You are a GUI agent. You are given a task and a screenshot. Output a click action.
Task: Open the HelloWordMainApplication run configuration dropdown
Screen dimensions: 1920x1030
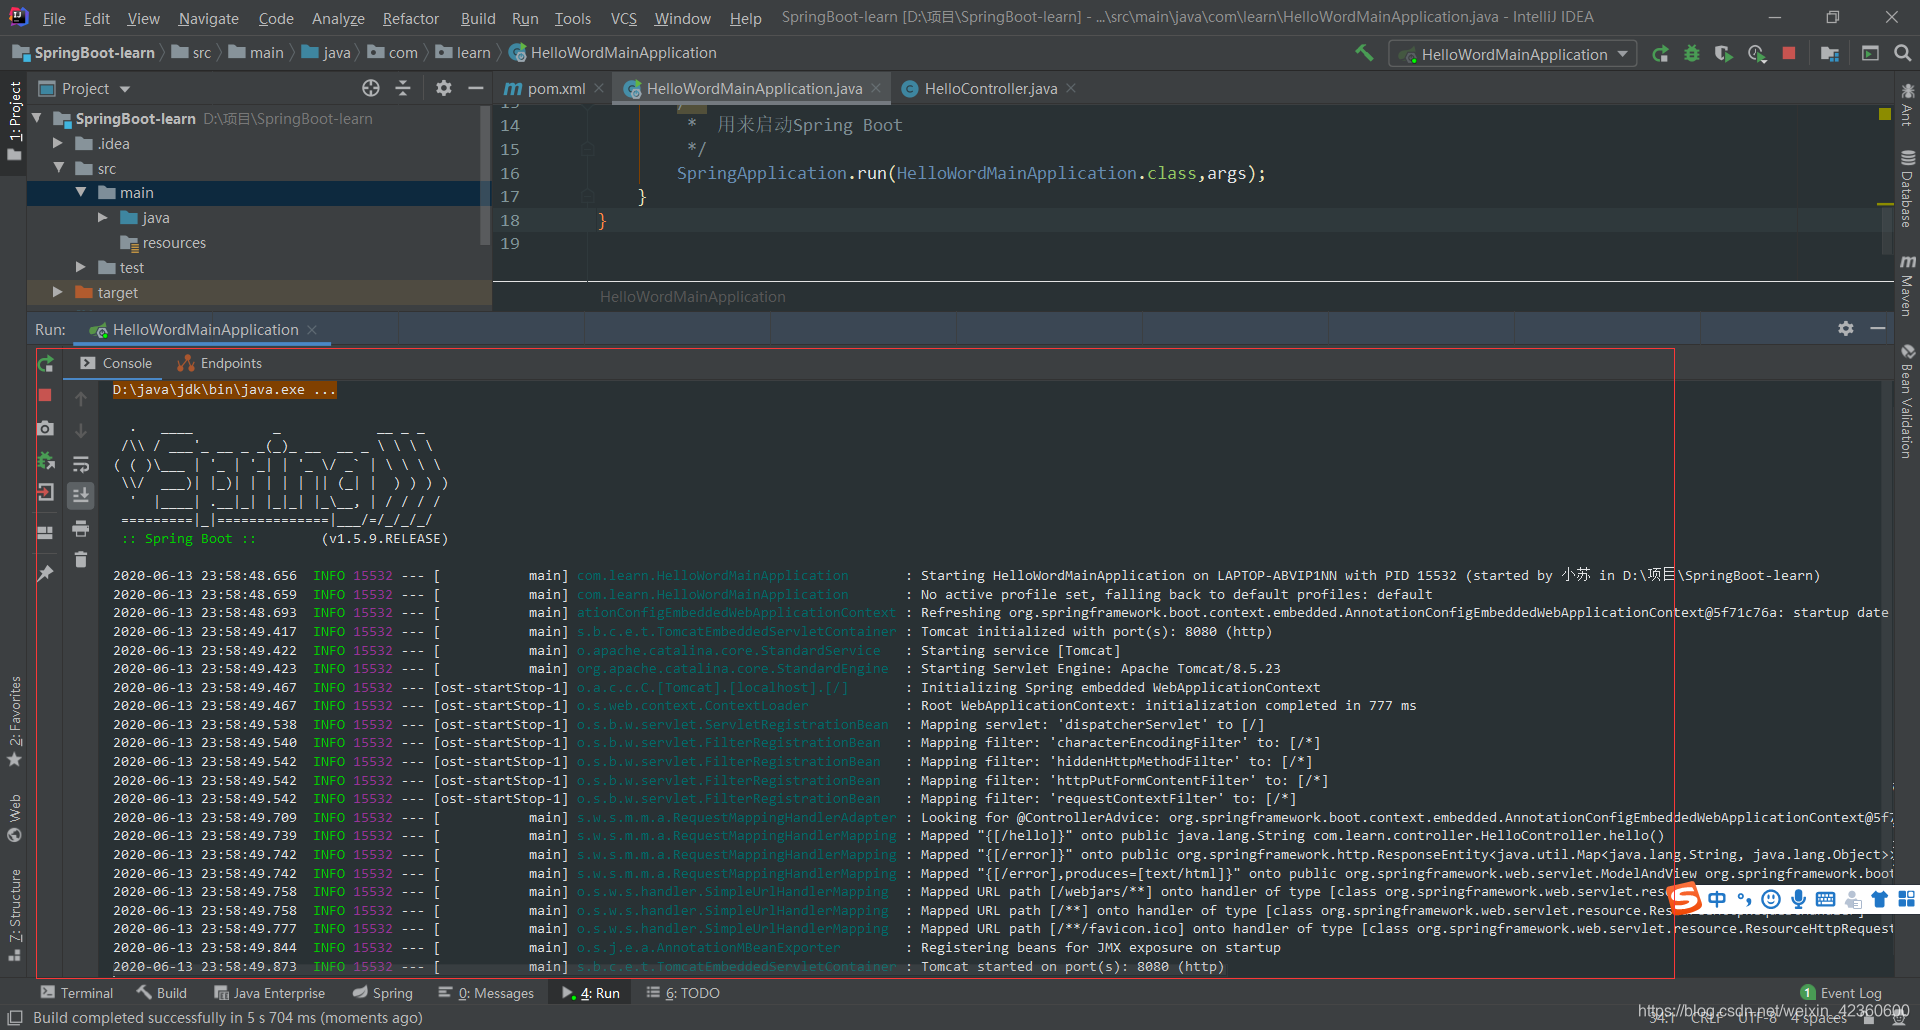coord(1512,54)
